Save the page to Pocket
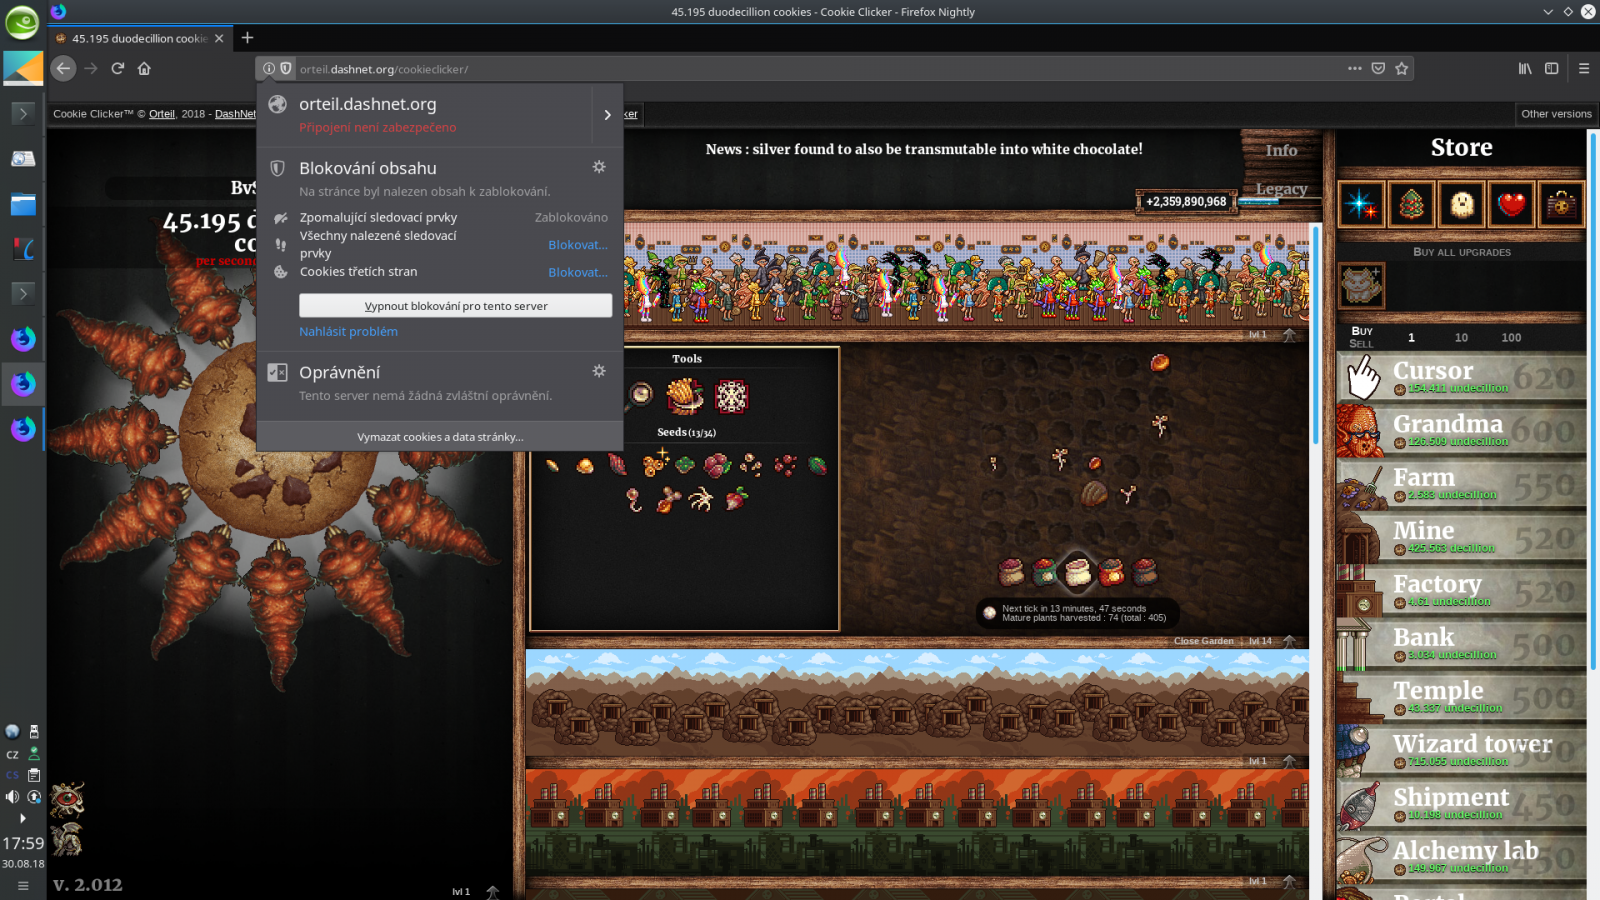 1378,68
